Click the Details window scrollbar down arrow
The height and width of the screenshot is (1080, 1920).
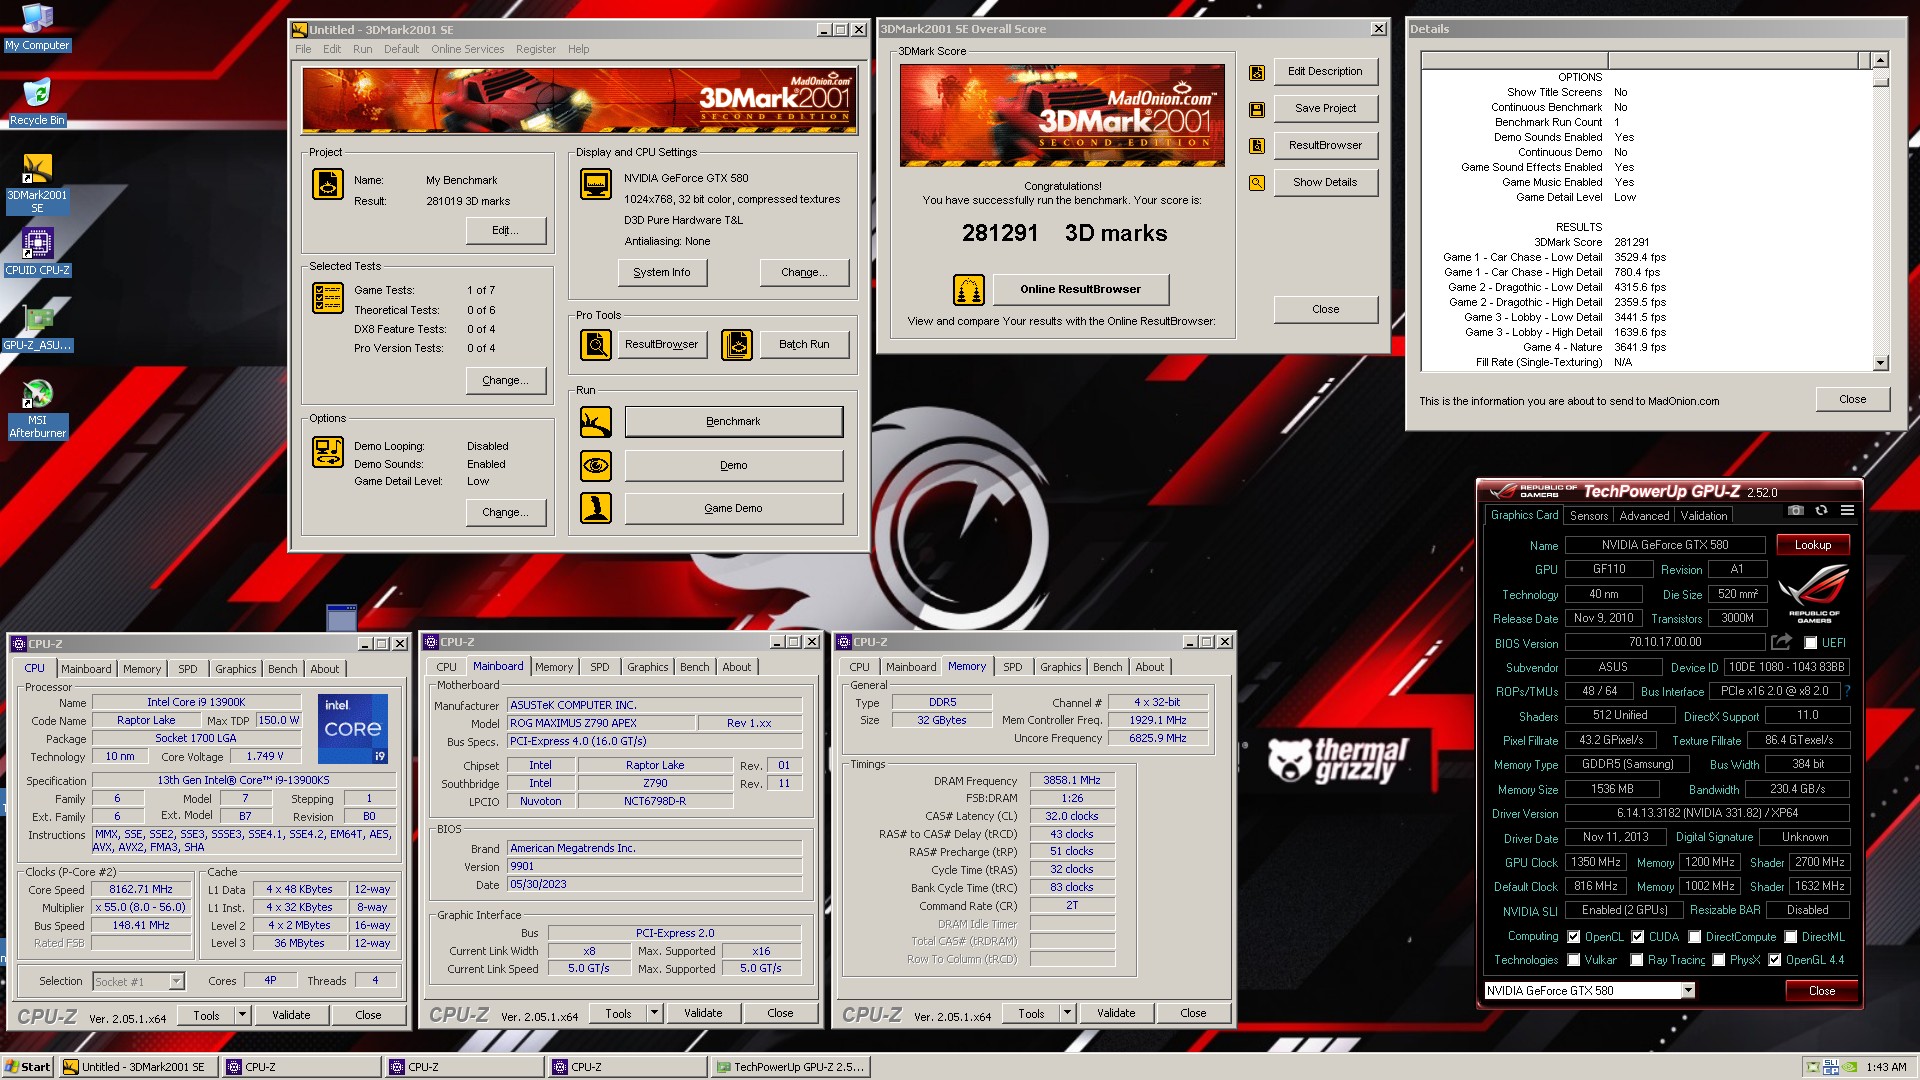click(x=1881, y=363)
